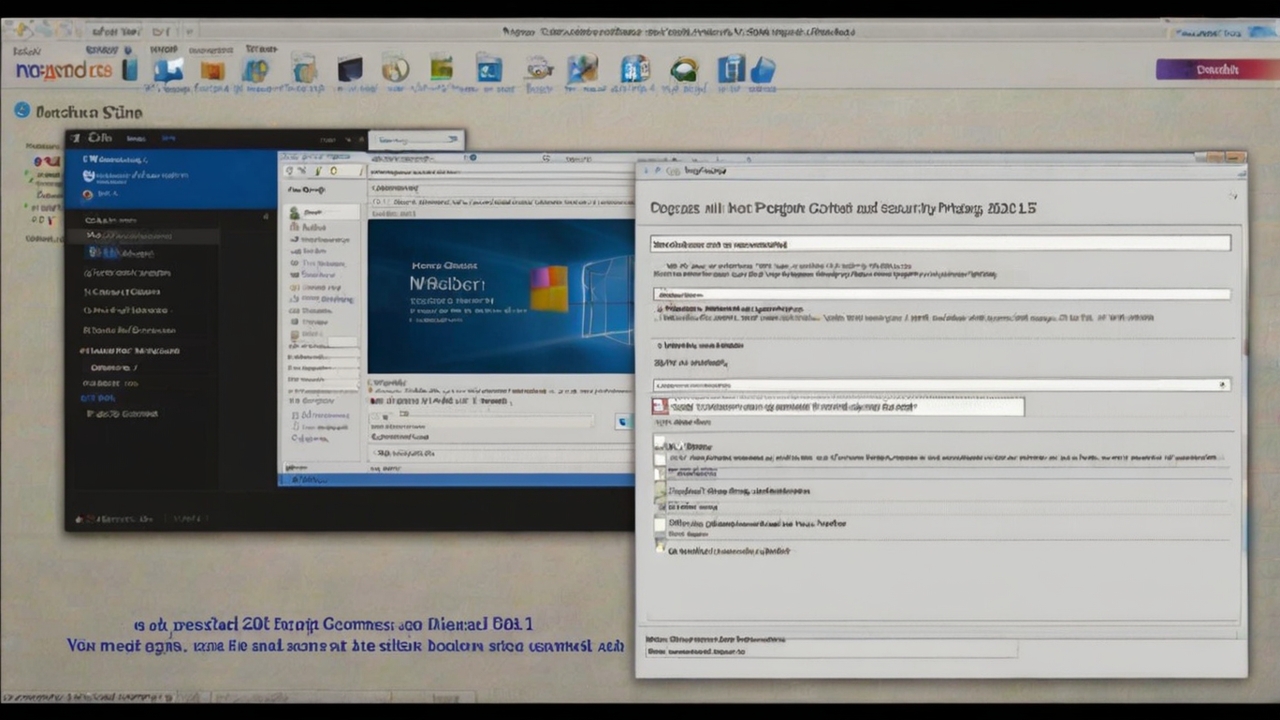Click the purple-red gradient button at top right
Viewport: 1280px width, 720px height.
pos(1216,69)
